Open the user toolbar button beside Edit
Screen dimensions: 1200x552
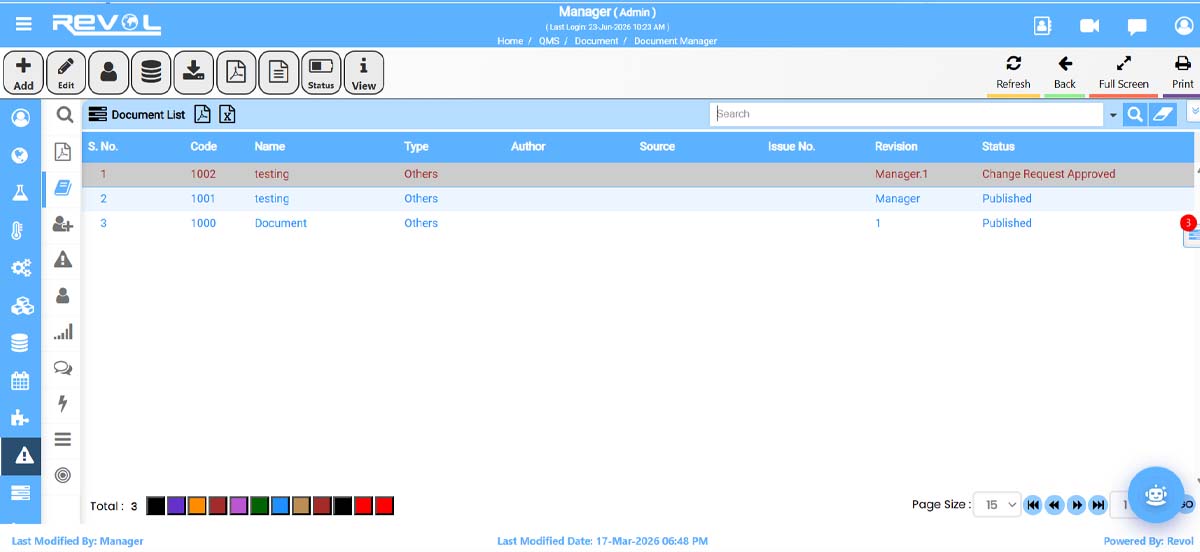pyautogui.click(x=108, y=73)
